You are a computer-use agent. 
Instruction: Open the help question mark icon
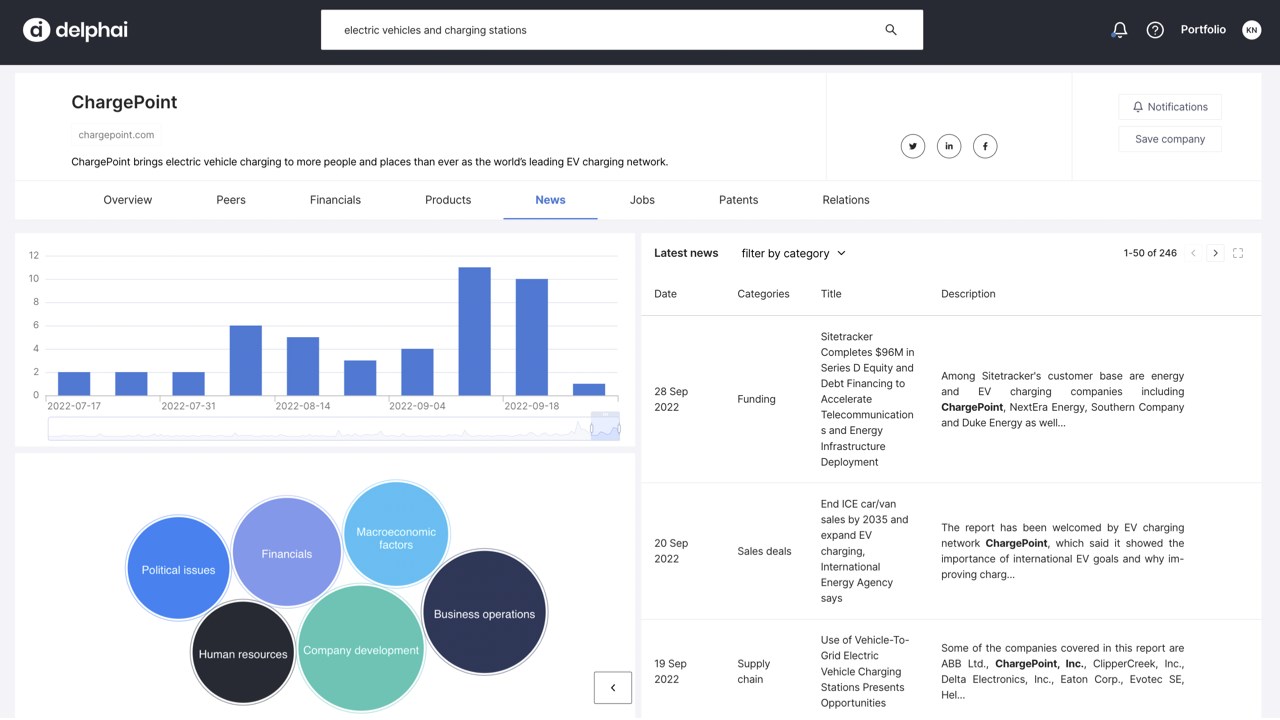point(1155,30)
